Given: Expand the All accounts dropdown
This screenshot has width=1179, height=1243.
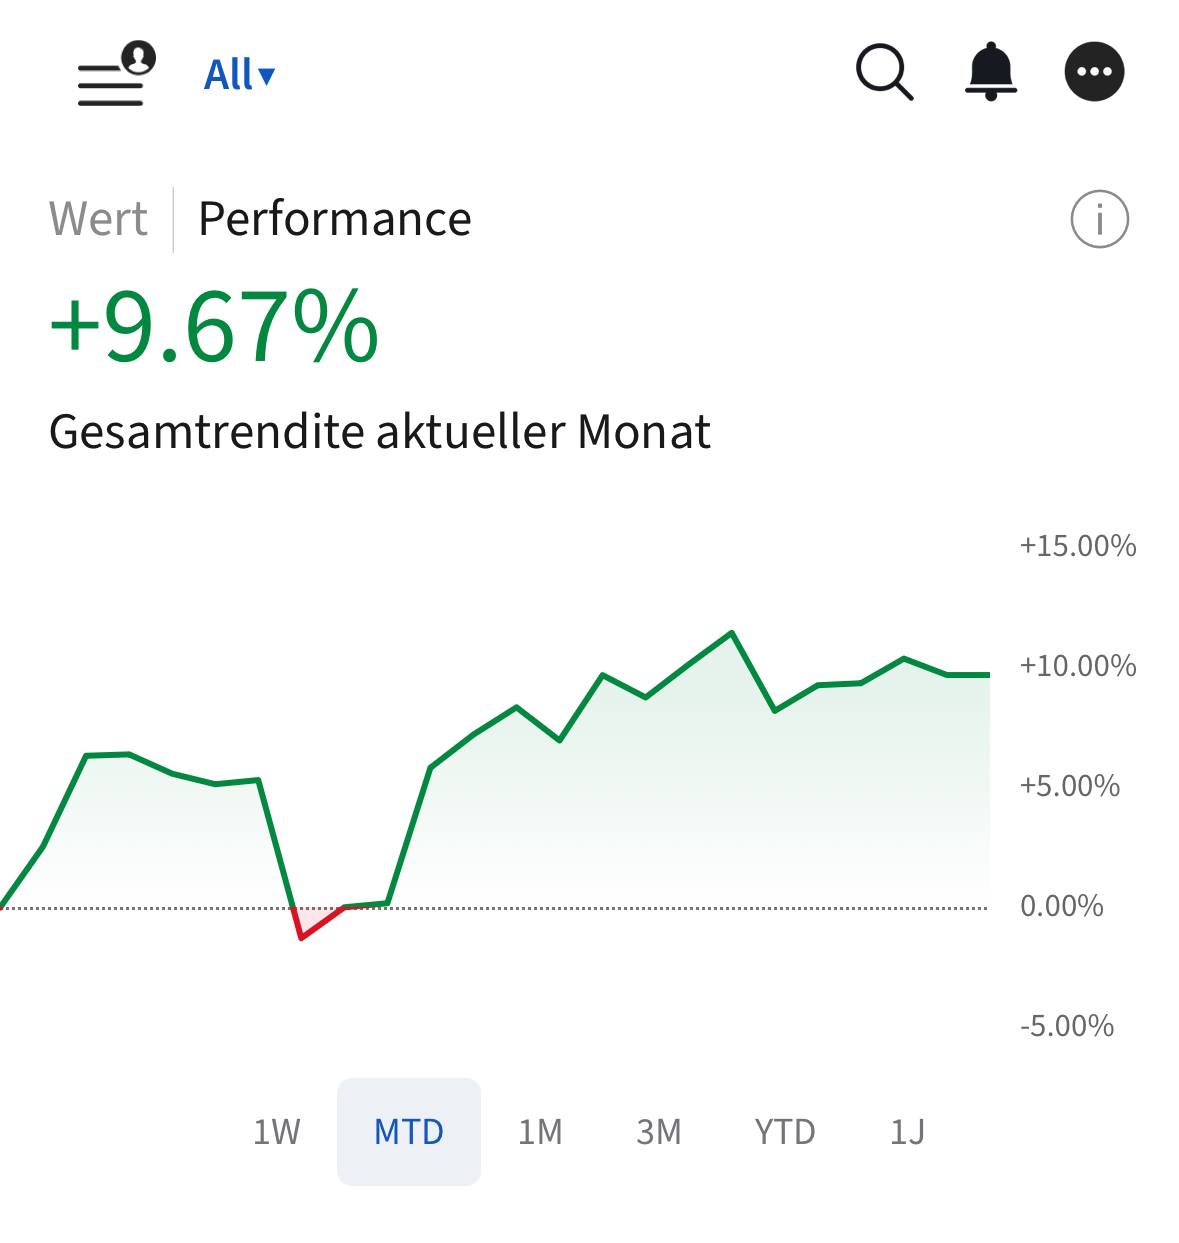Looking at the screenshot, I should tap(238, 75).
